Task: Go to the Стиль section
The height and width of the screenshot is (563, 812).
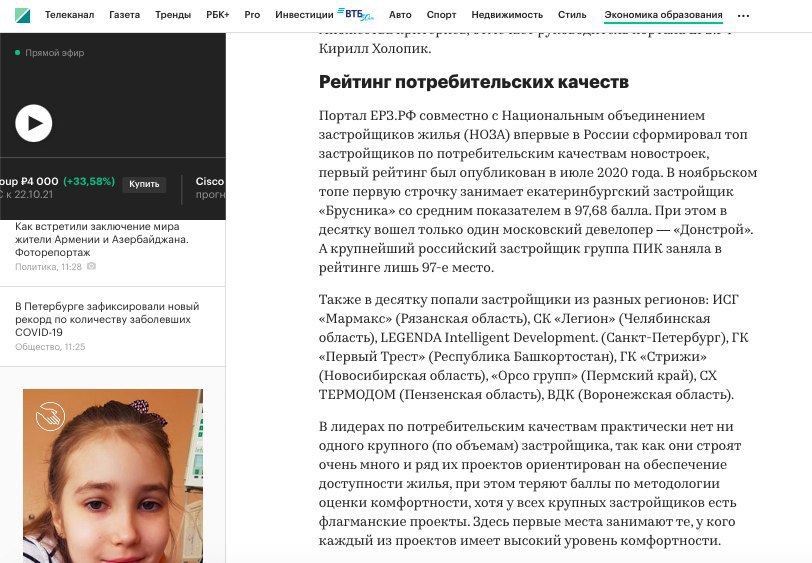Action: (x=572, y=15)
